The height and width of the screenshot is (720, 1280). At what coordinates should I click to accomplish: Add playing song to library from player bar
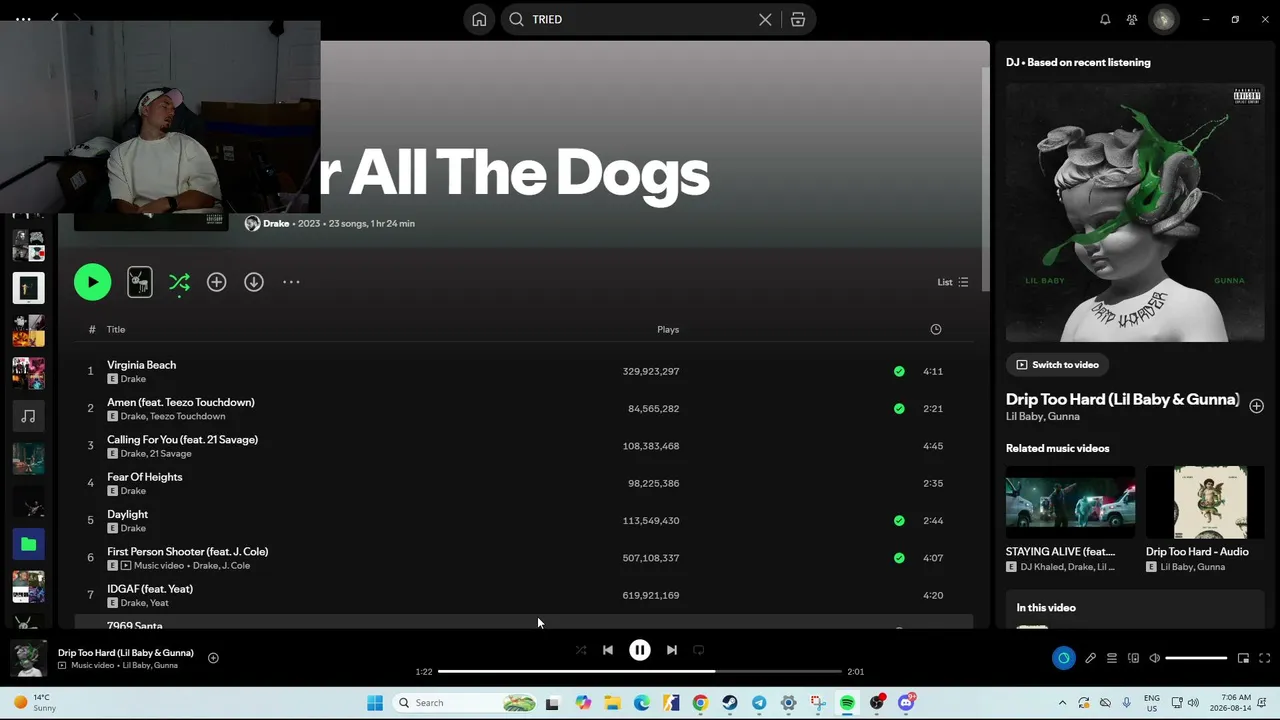tap(213, 658)
